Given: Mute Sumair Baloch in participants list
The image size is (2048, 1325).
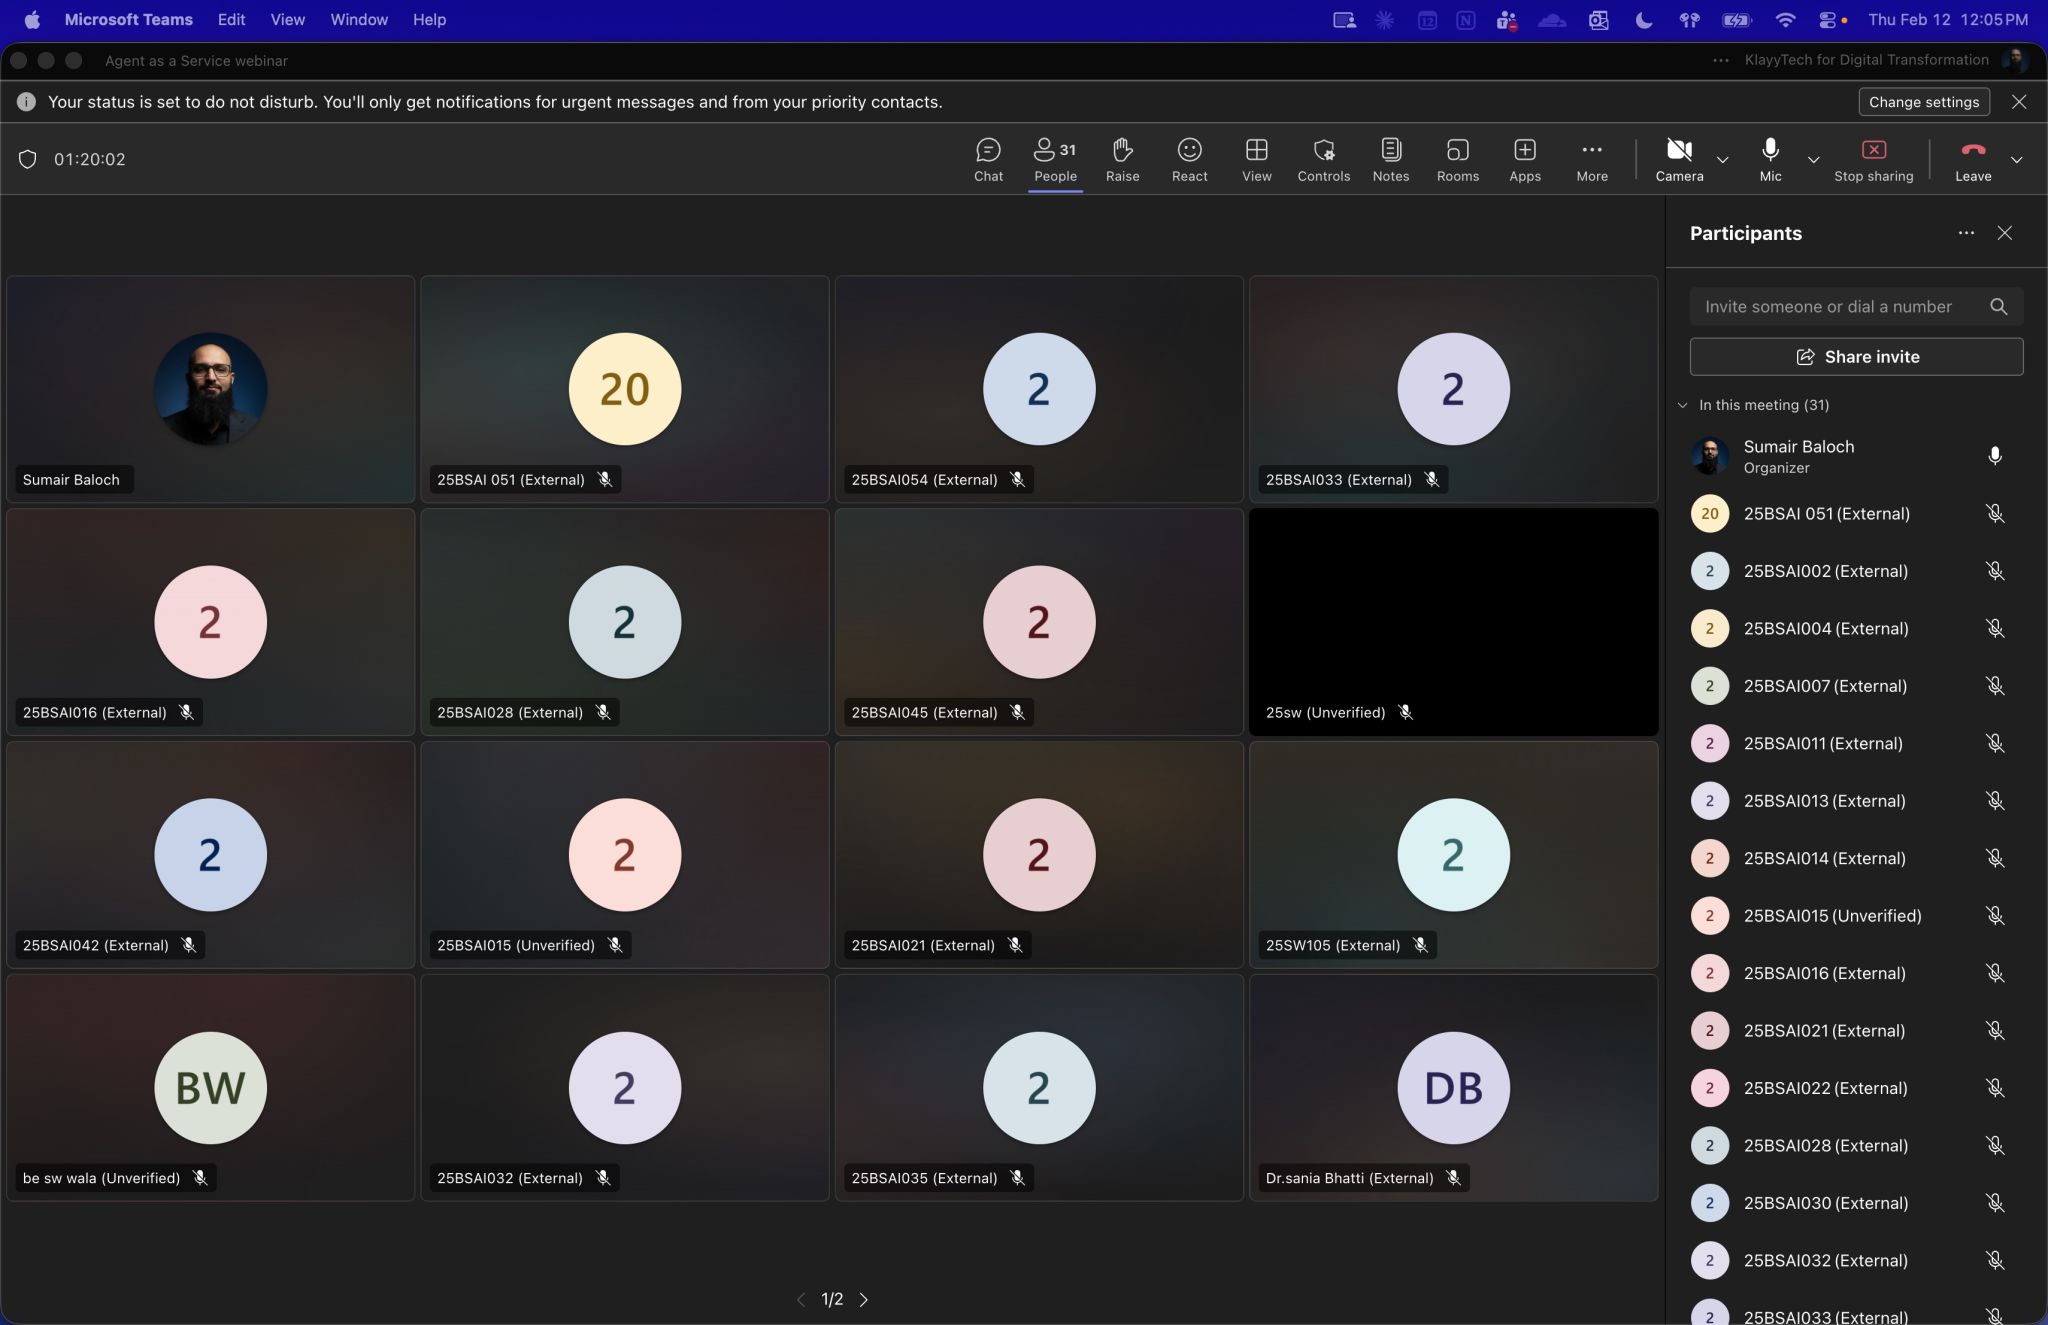Looking at the screenshot, I should [1994, 456].
